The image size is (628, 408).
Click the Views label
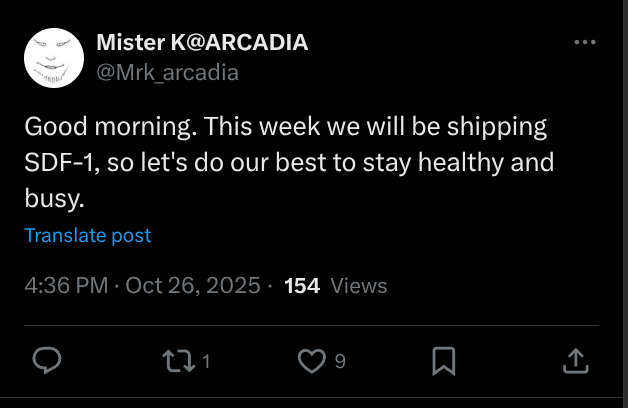click(358, 286)
